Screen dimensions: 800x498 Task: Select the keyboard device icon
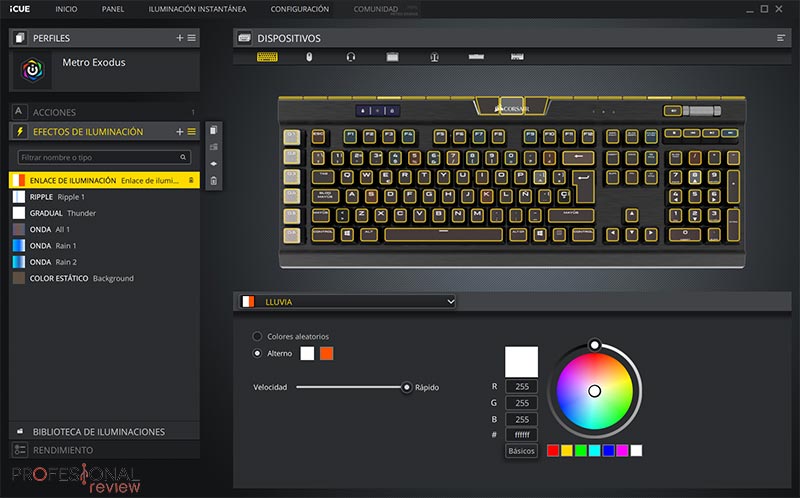pos(267,57)
